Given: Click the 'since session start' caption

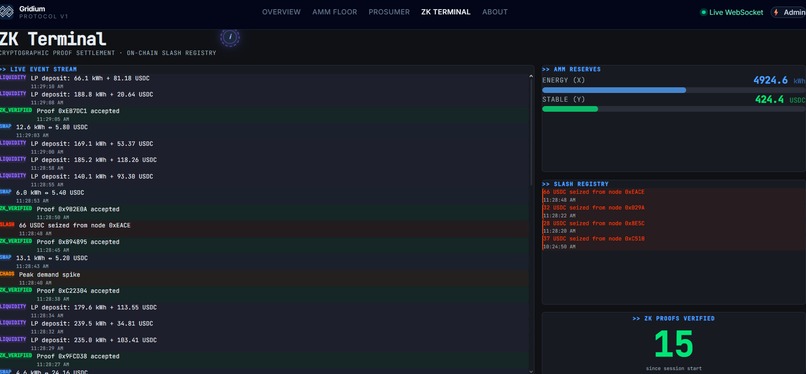Looking at the screenshot, I should (673, 368).
